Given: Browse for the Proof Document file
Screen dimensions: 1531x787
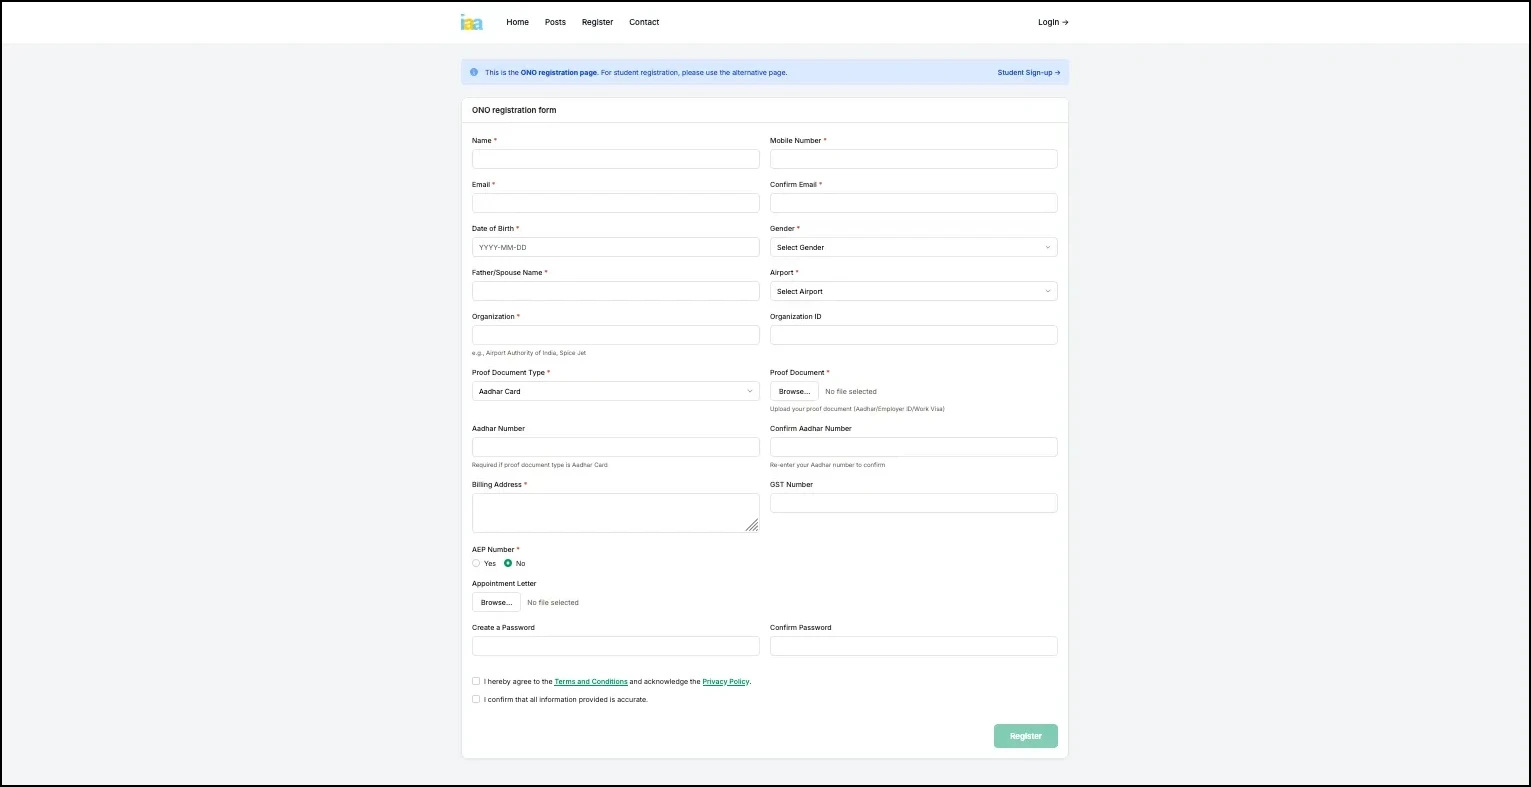Looking at the screenshot, I should (794, 391).
